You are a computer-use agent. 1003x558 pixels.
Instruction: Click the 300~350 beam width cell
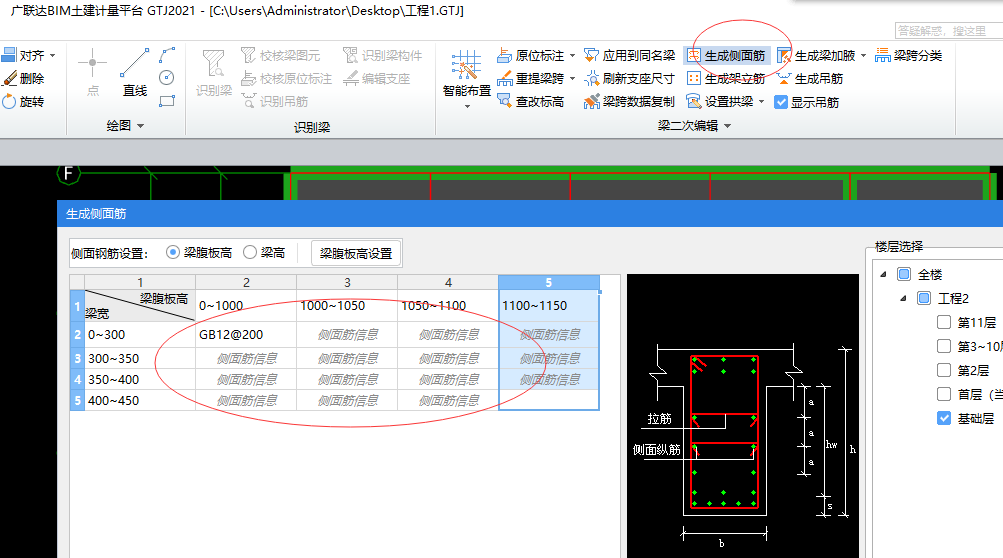tap(140, 358)
